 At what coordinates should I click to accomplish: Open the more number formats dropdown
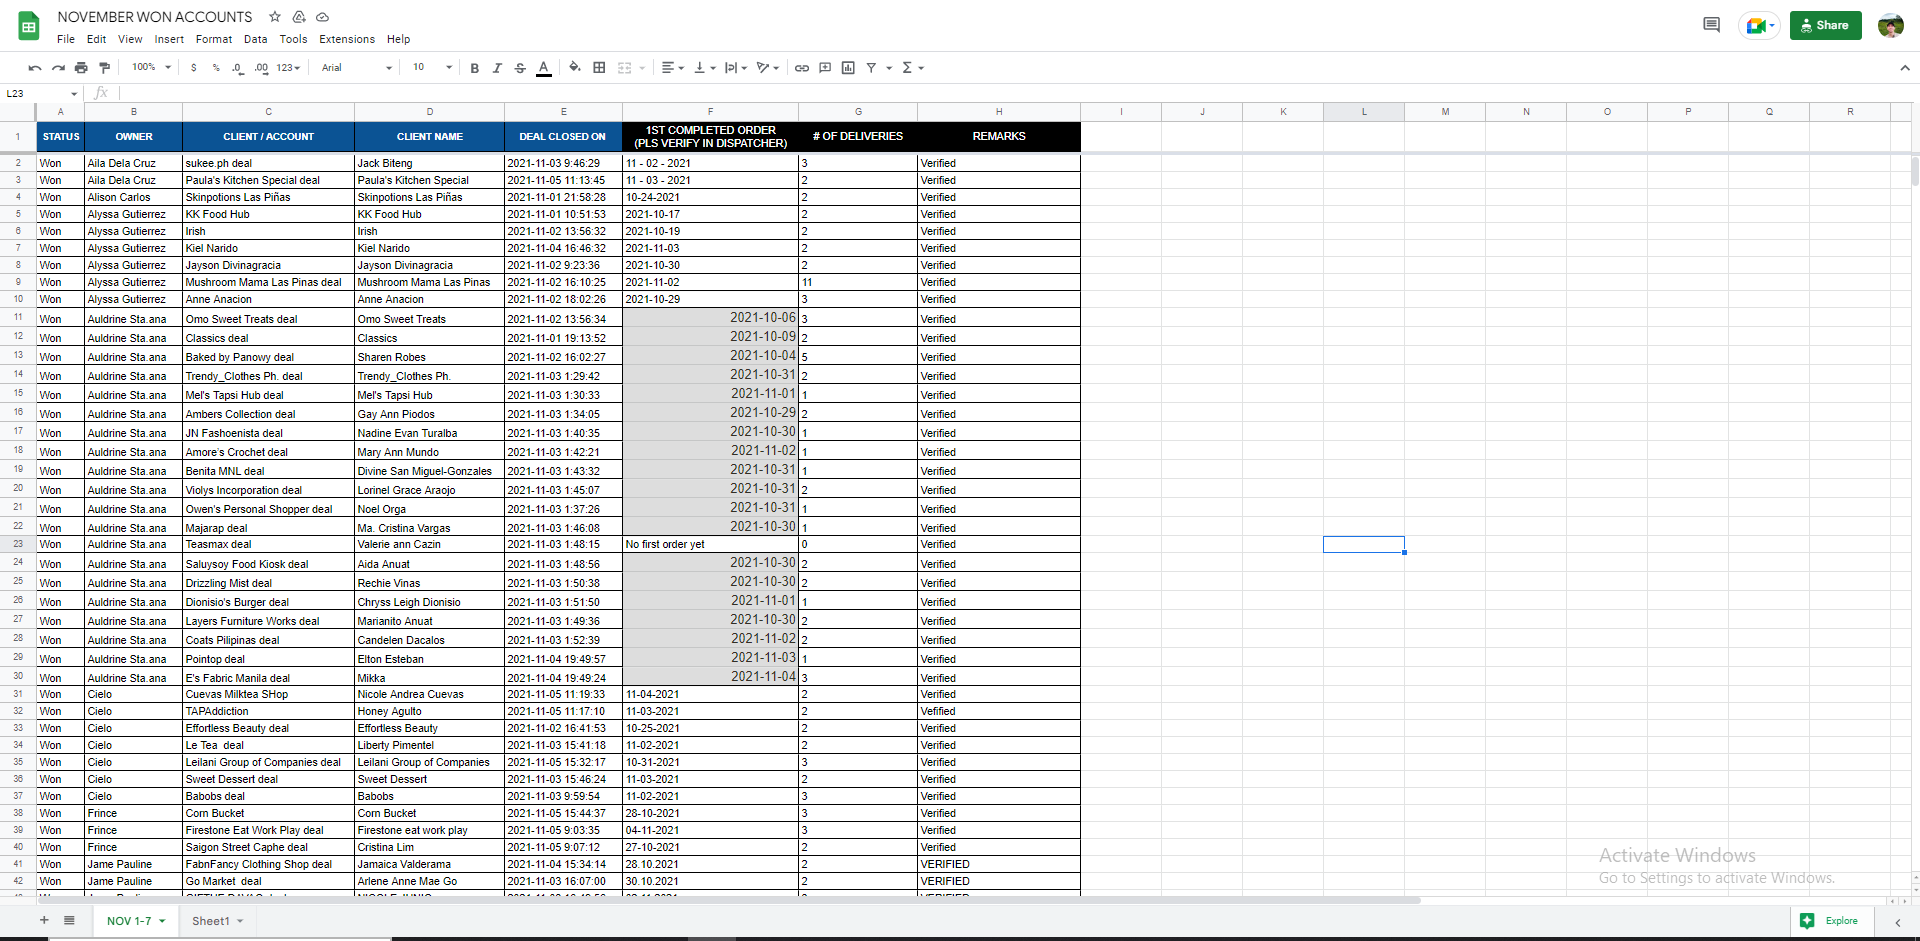(x=289, y=68)
